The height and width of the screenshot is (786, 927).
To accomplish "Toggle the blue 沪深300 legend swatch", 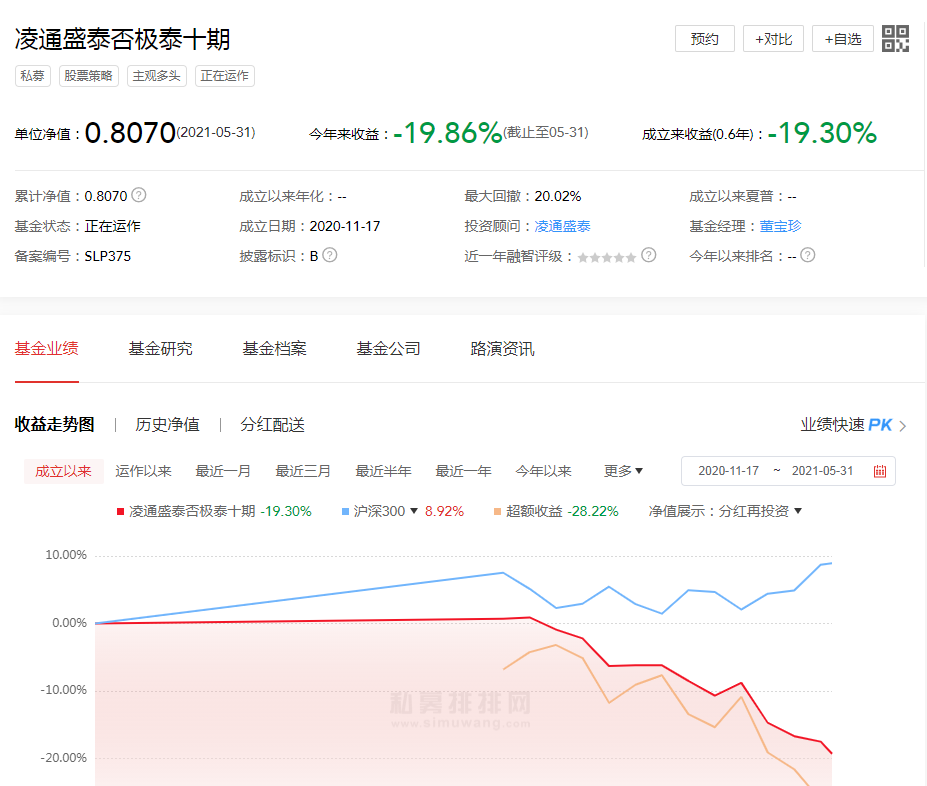I will [345, 512].
